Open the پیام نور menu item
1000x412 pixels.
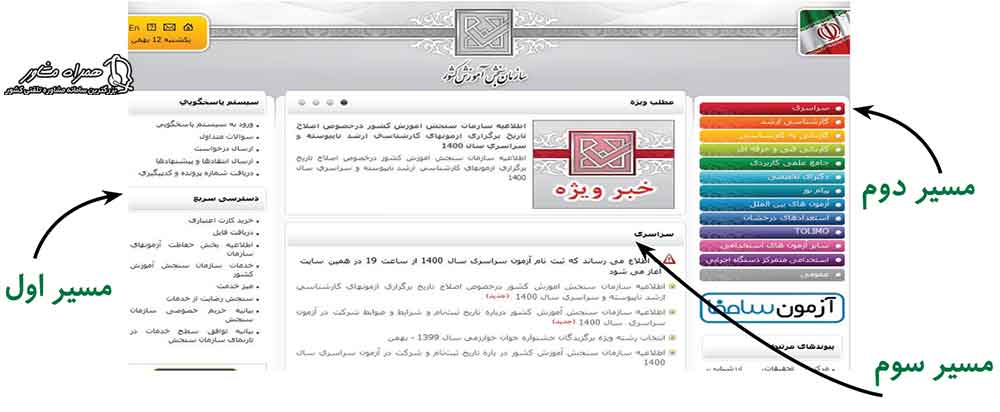772,191
